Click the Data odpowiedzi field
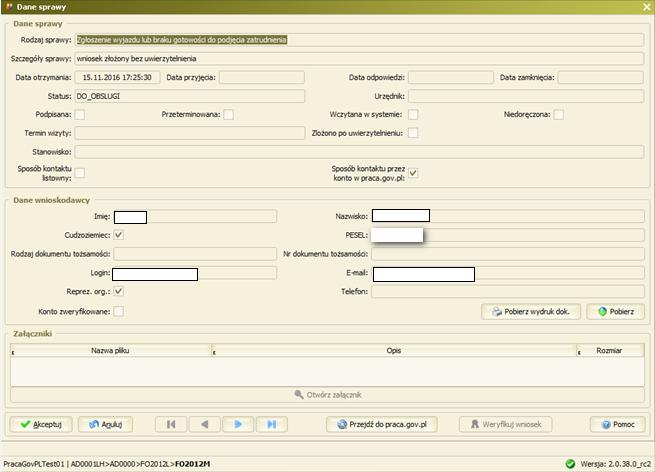The width and height of the screenshot is (655, 472). pos(451,78)
